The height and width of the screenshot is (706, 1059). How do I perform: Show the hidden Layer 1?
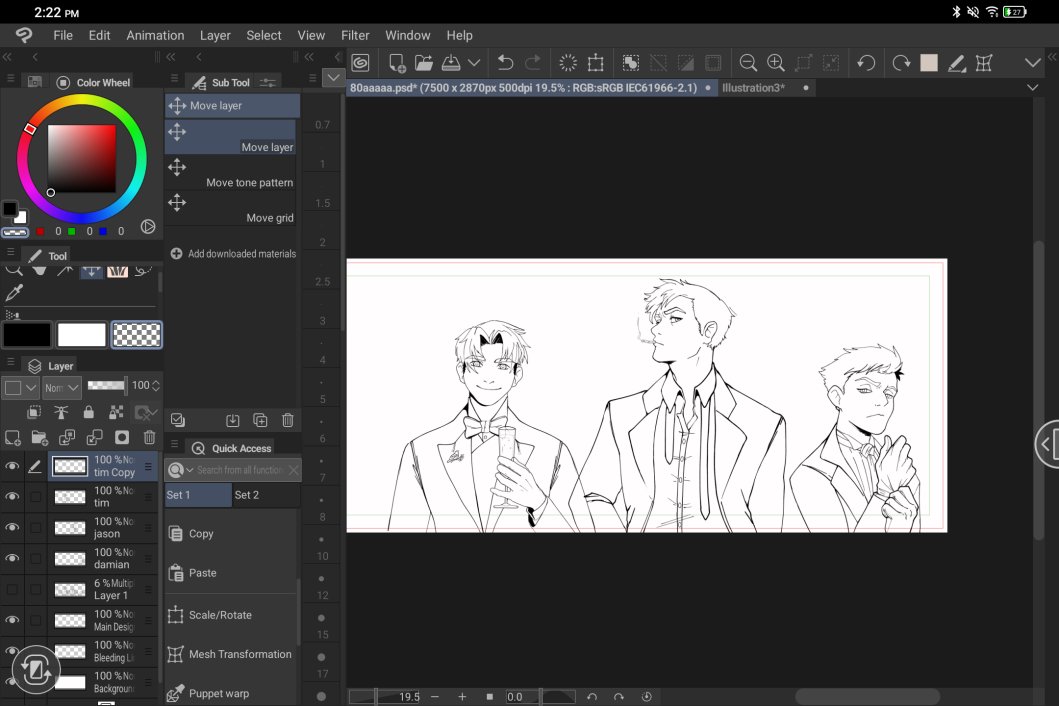coord(12,589)
